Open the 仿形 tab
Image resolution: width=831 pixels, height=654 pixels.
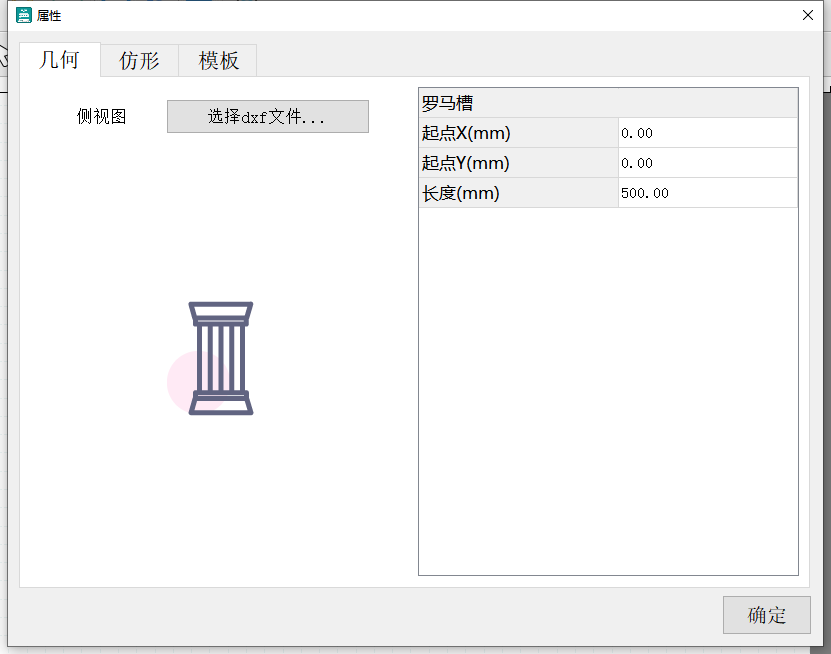coord(139,60)
